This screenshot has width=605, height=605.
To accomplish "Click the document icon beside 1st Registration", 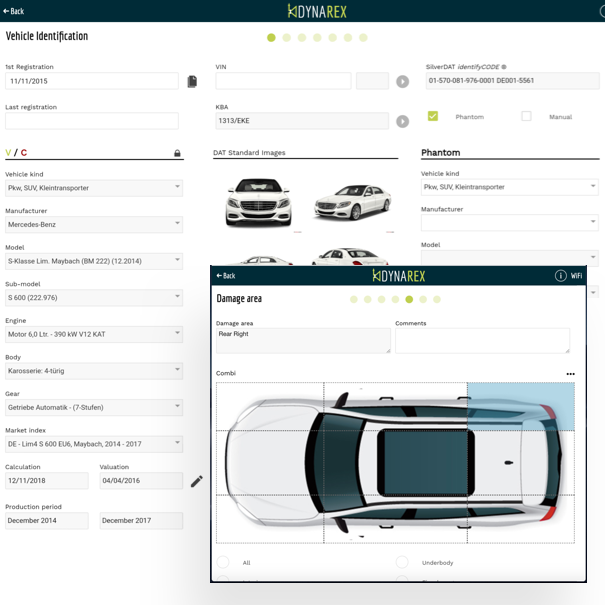I will pos(192,81).
